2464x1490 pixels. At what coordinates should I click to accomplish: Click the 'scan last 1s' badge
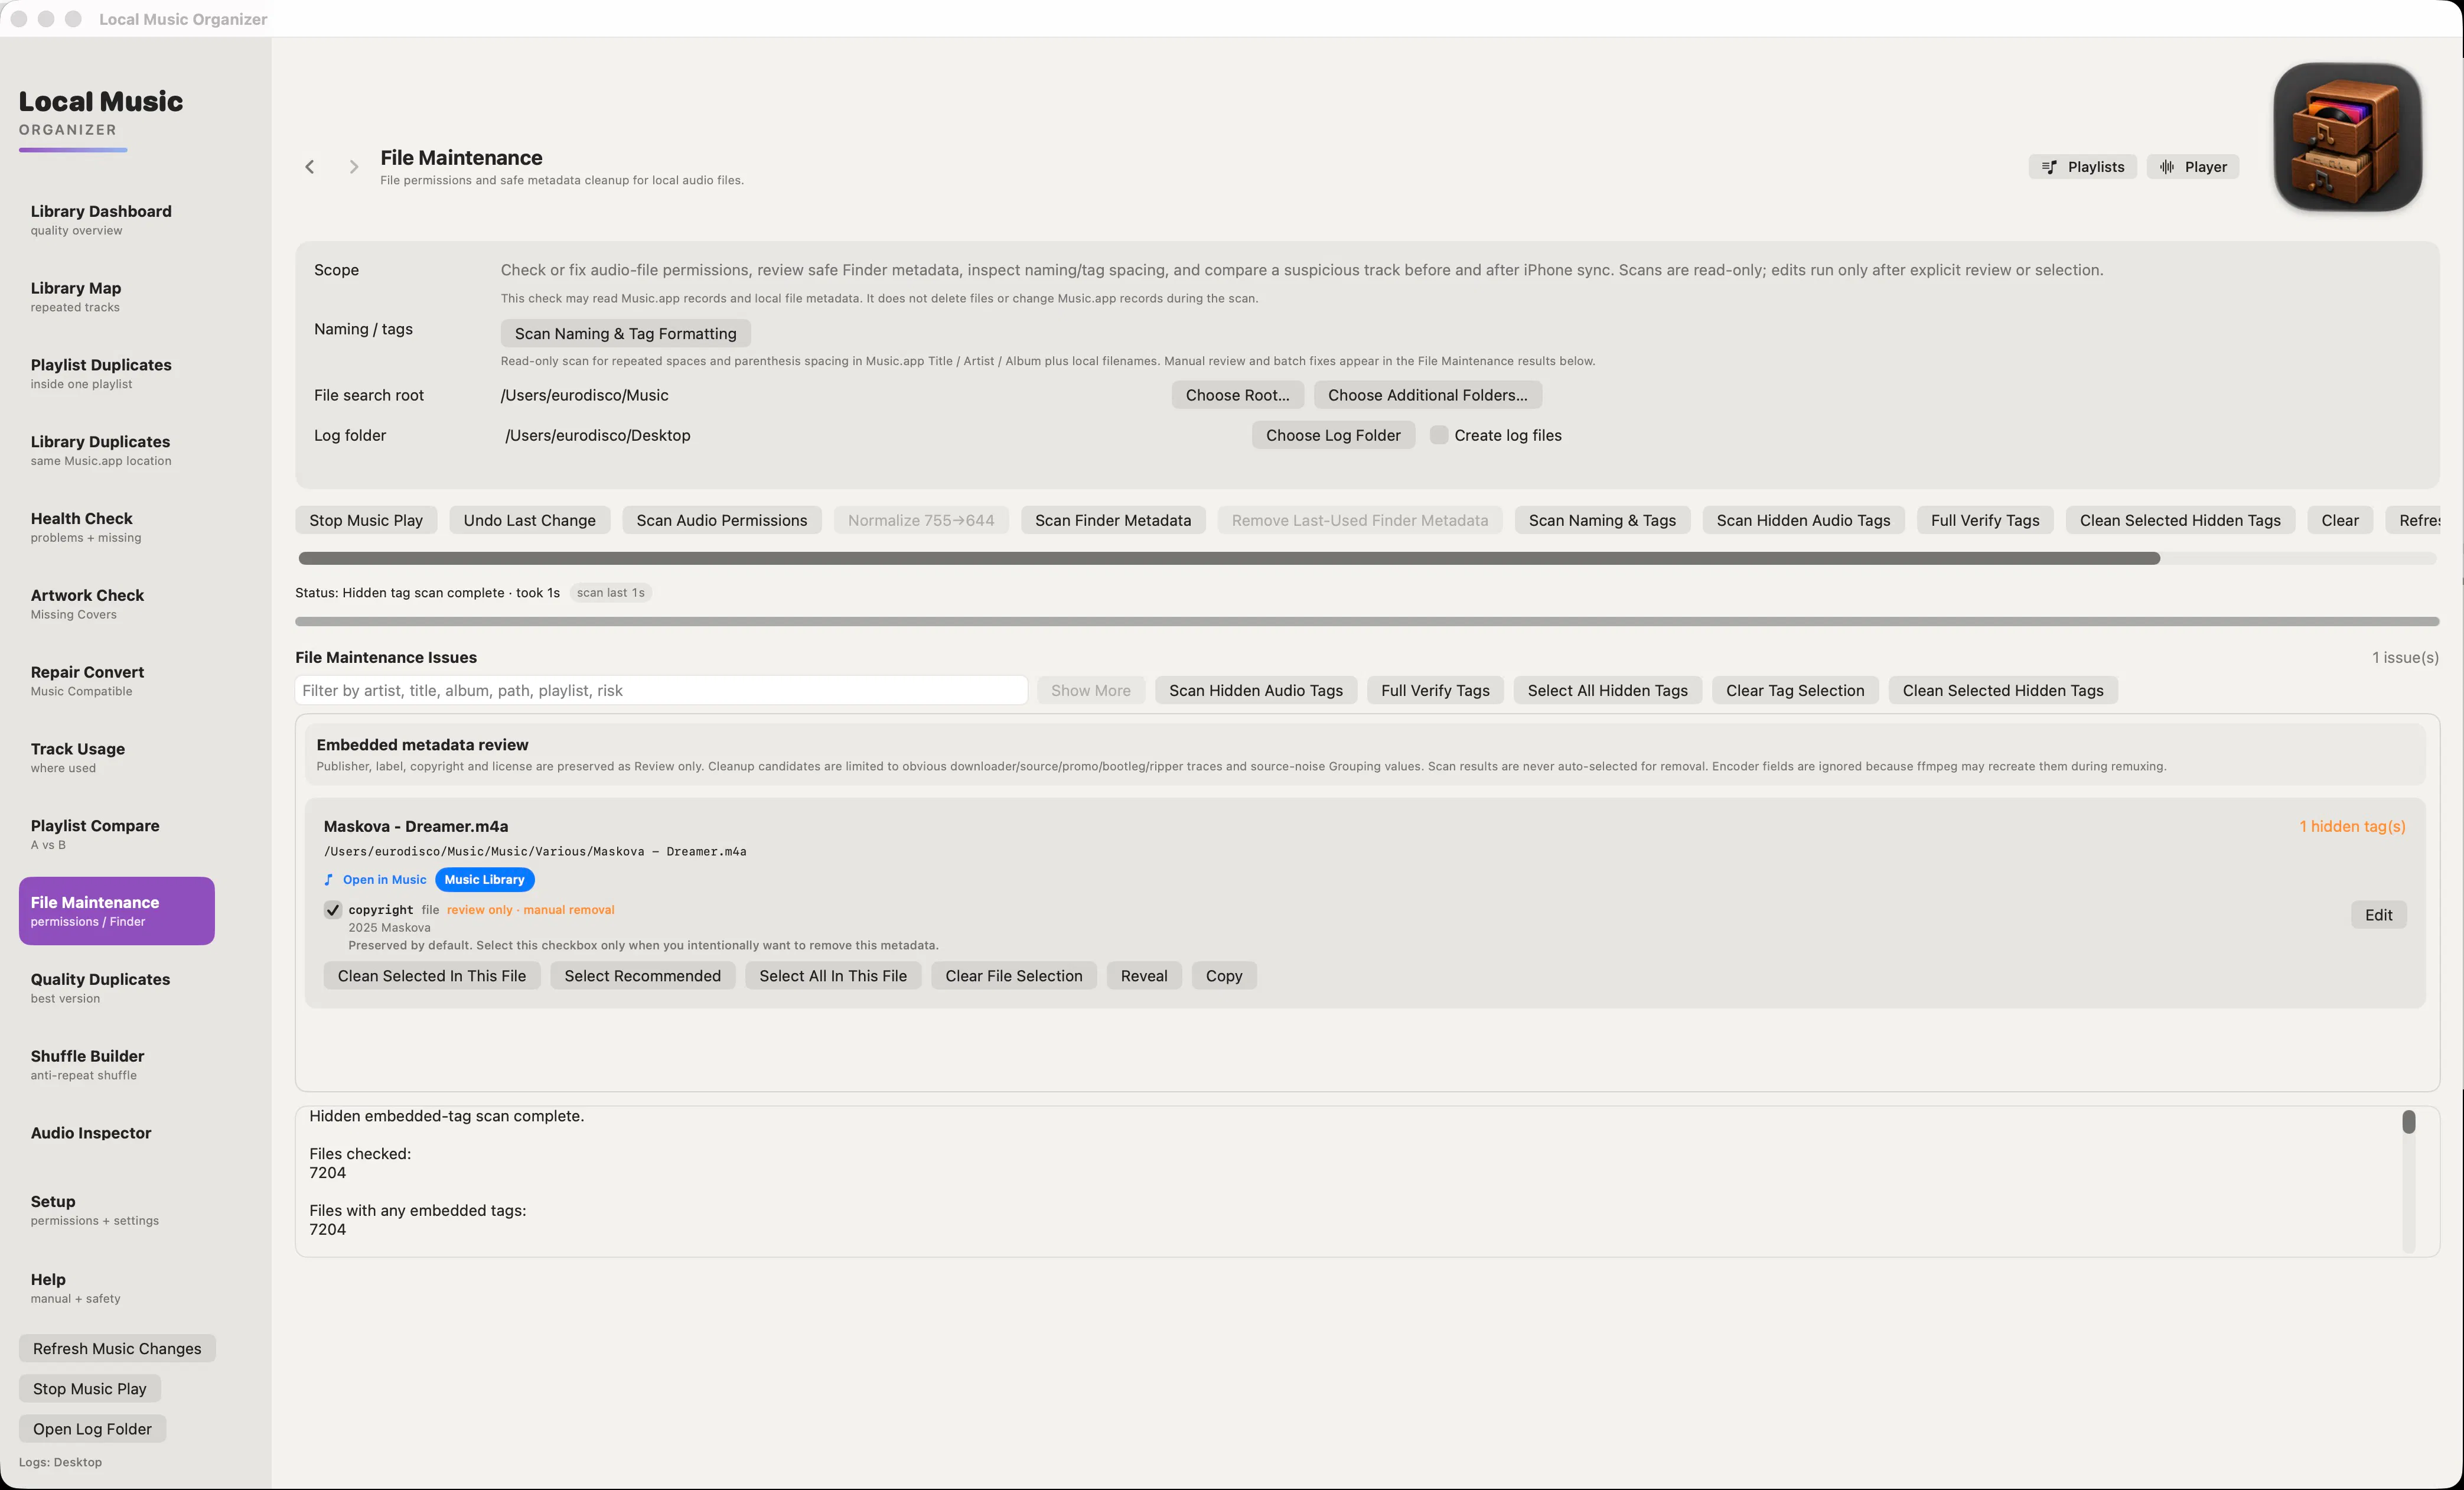point(611,592)
